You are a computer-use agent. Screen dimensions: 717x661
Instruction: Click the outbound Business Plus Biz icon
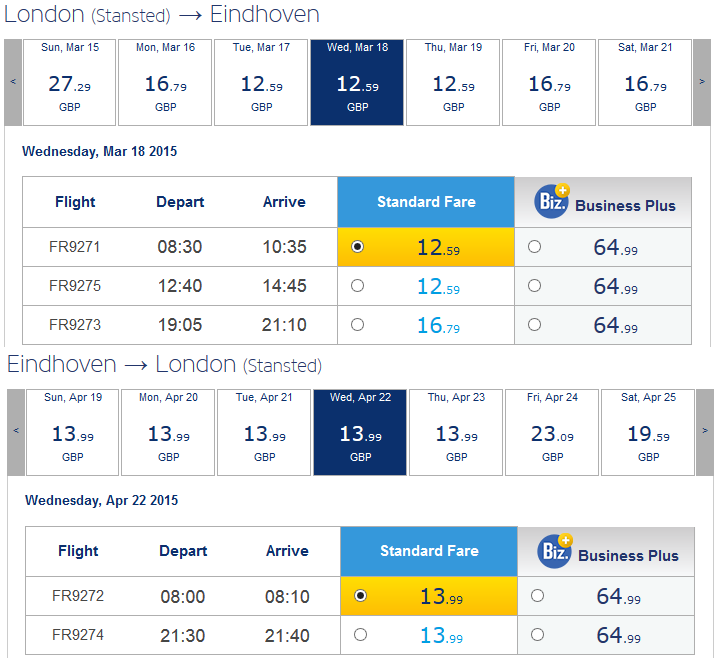553,203
